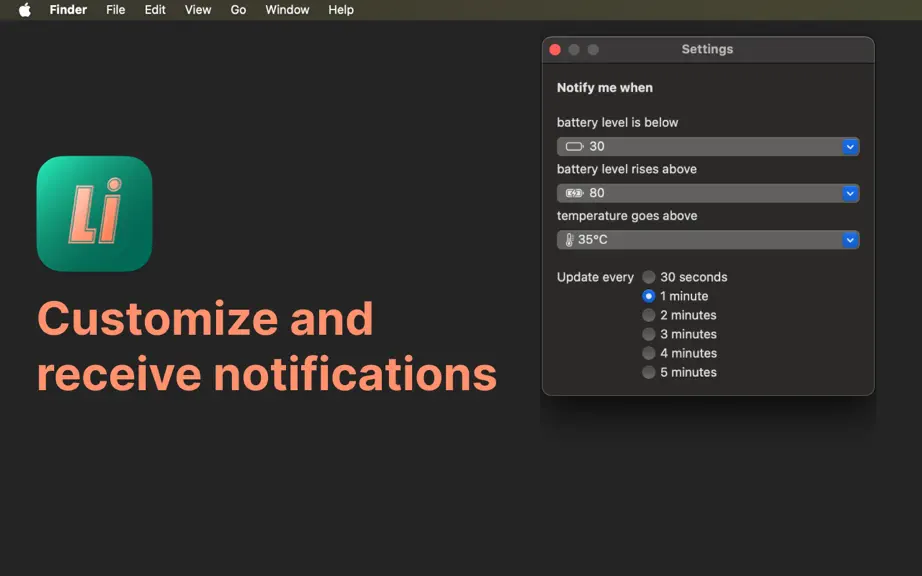Image resolution: width=922 pixels, height=576 pixels.
Task: Open the Edit menu
Action: [155, 10]
